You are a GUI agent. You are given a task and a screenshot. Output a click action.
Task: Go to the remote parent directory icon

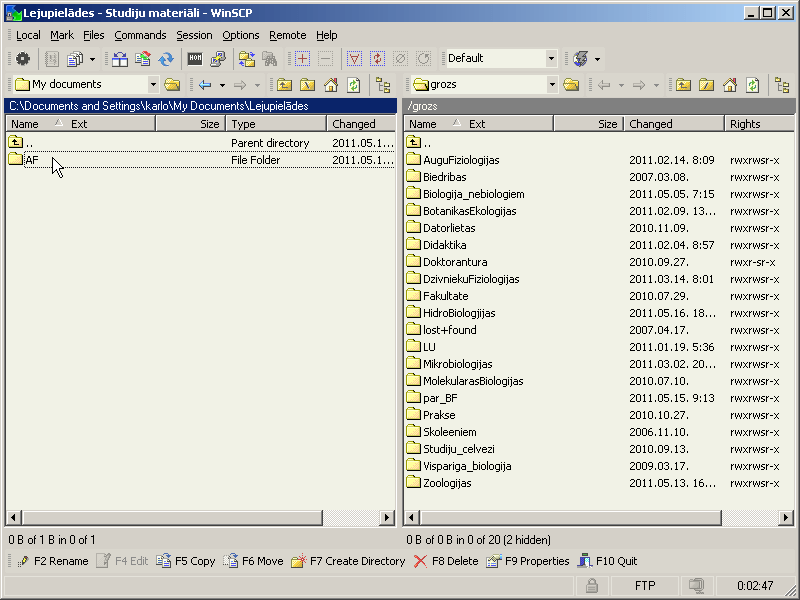tap(683, 85)
